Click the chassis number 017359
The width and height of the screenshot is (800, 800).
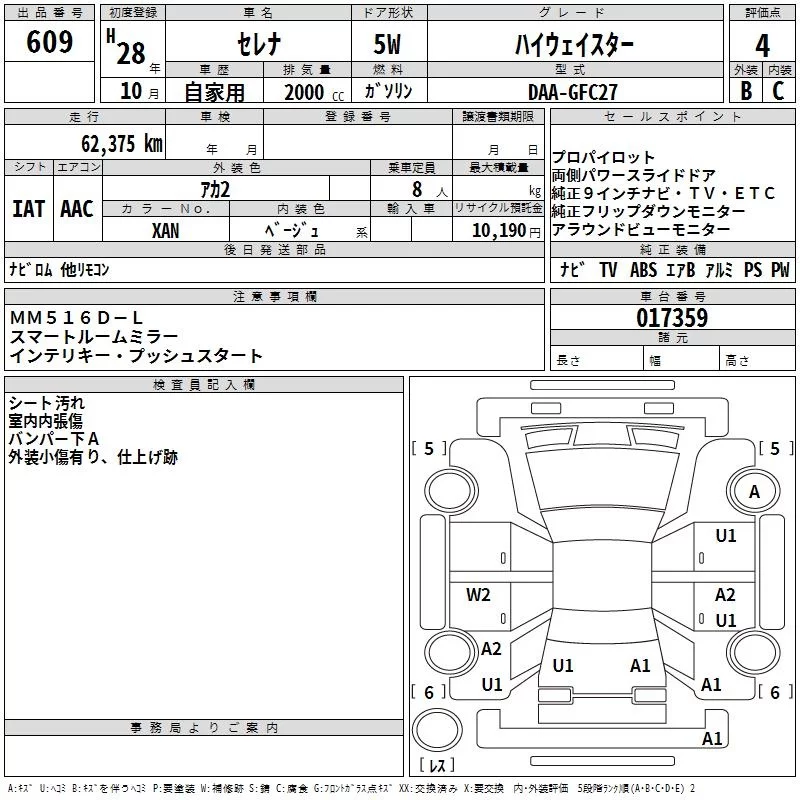[672, 318]
